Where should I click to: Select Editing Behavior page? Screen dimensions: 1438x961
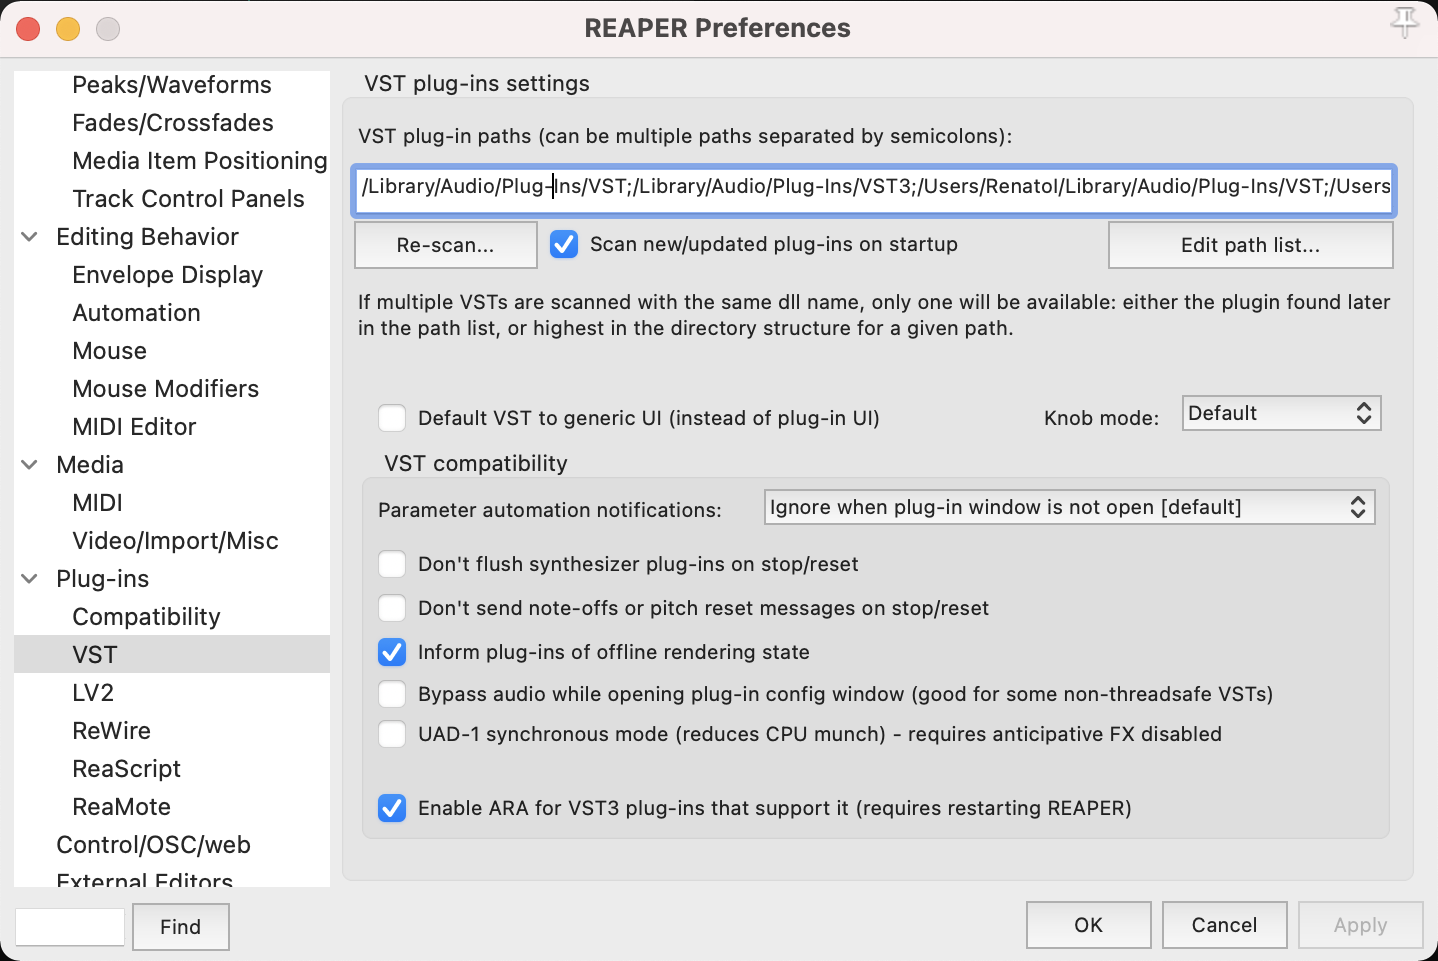click(148, 237)
